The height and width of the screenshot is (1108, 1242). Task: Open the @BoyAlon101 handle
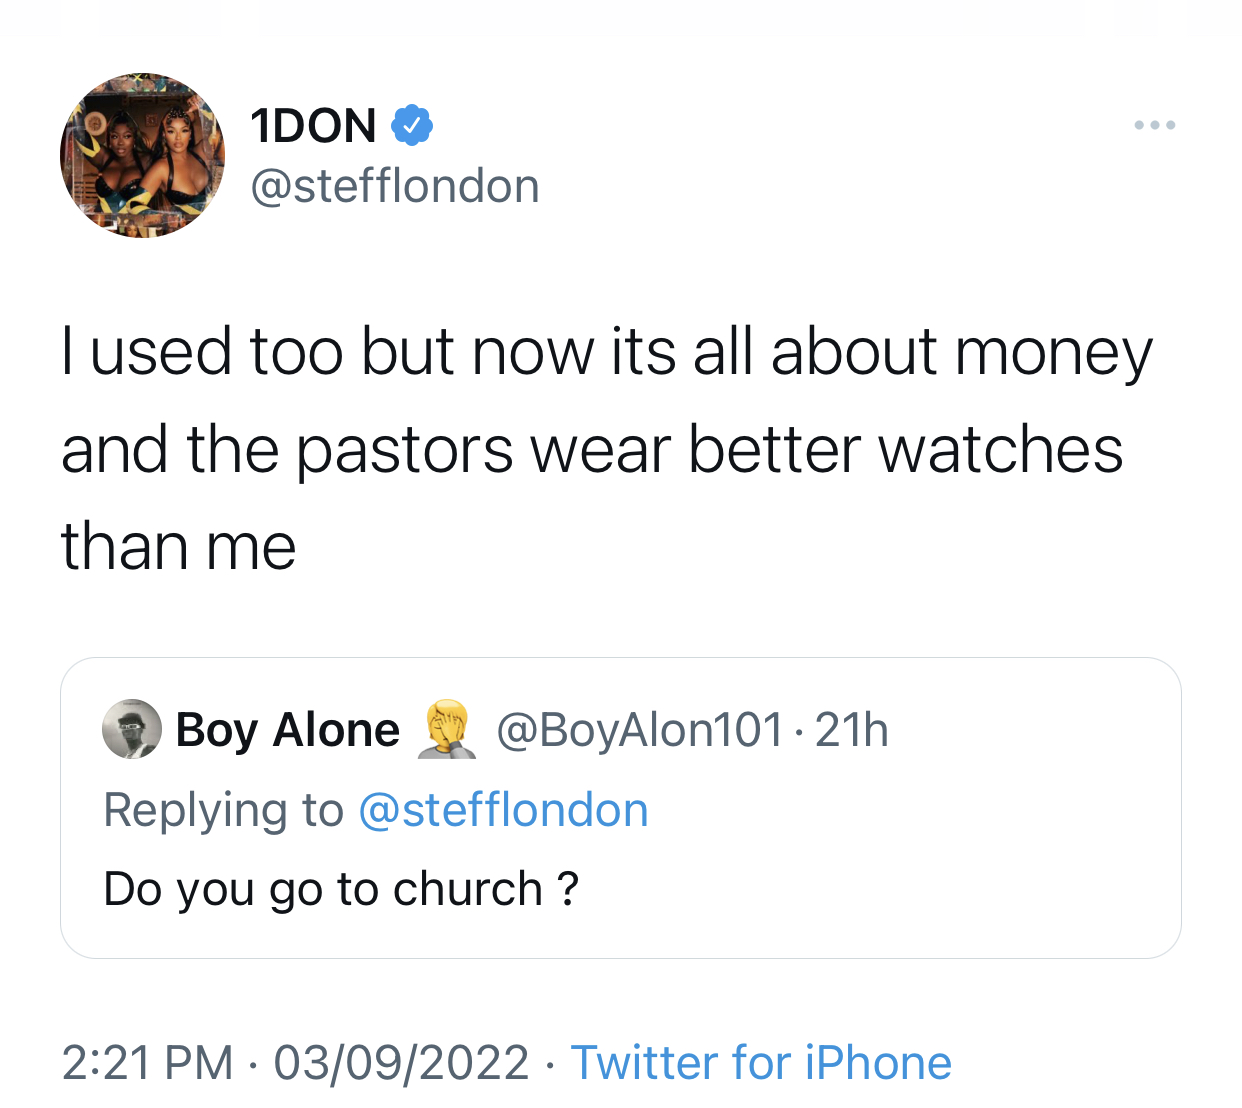tap(640, 730)
